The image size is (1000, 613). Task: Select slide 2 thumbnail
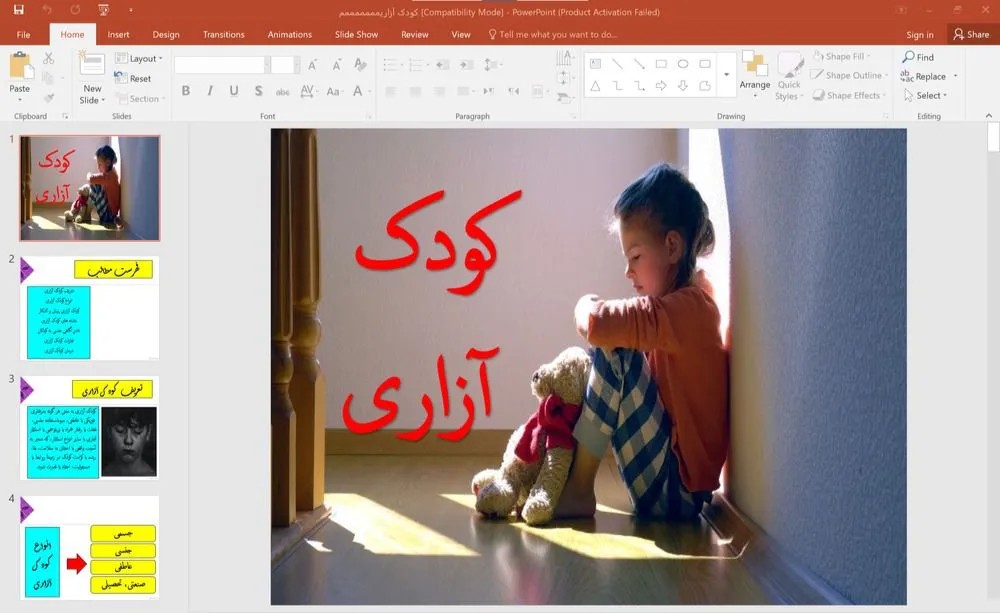[89, 308]
